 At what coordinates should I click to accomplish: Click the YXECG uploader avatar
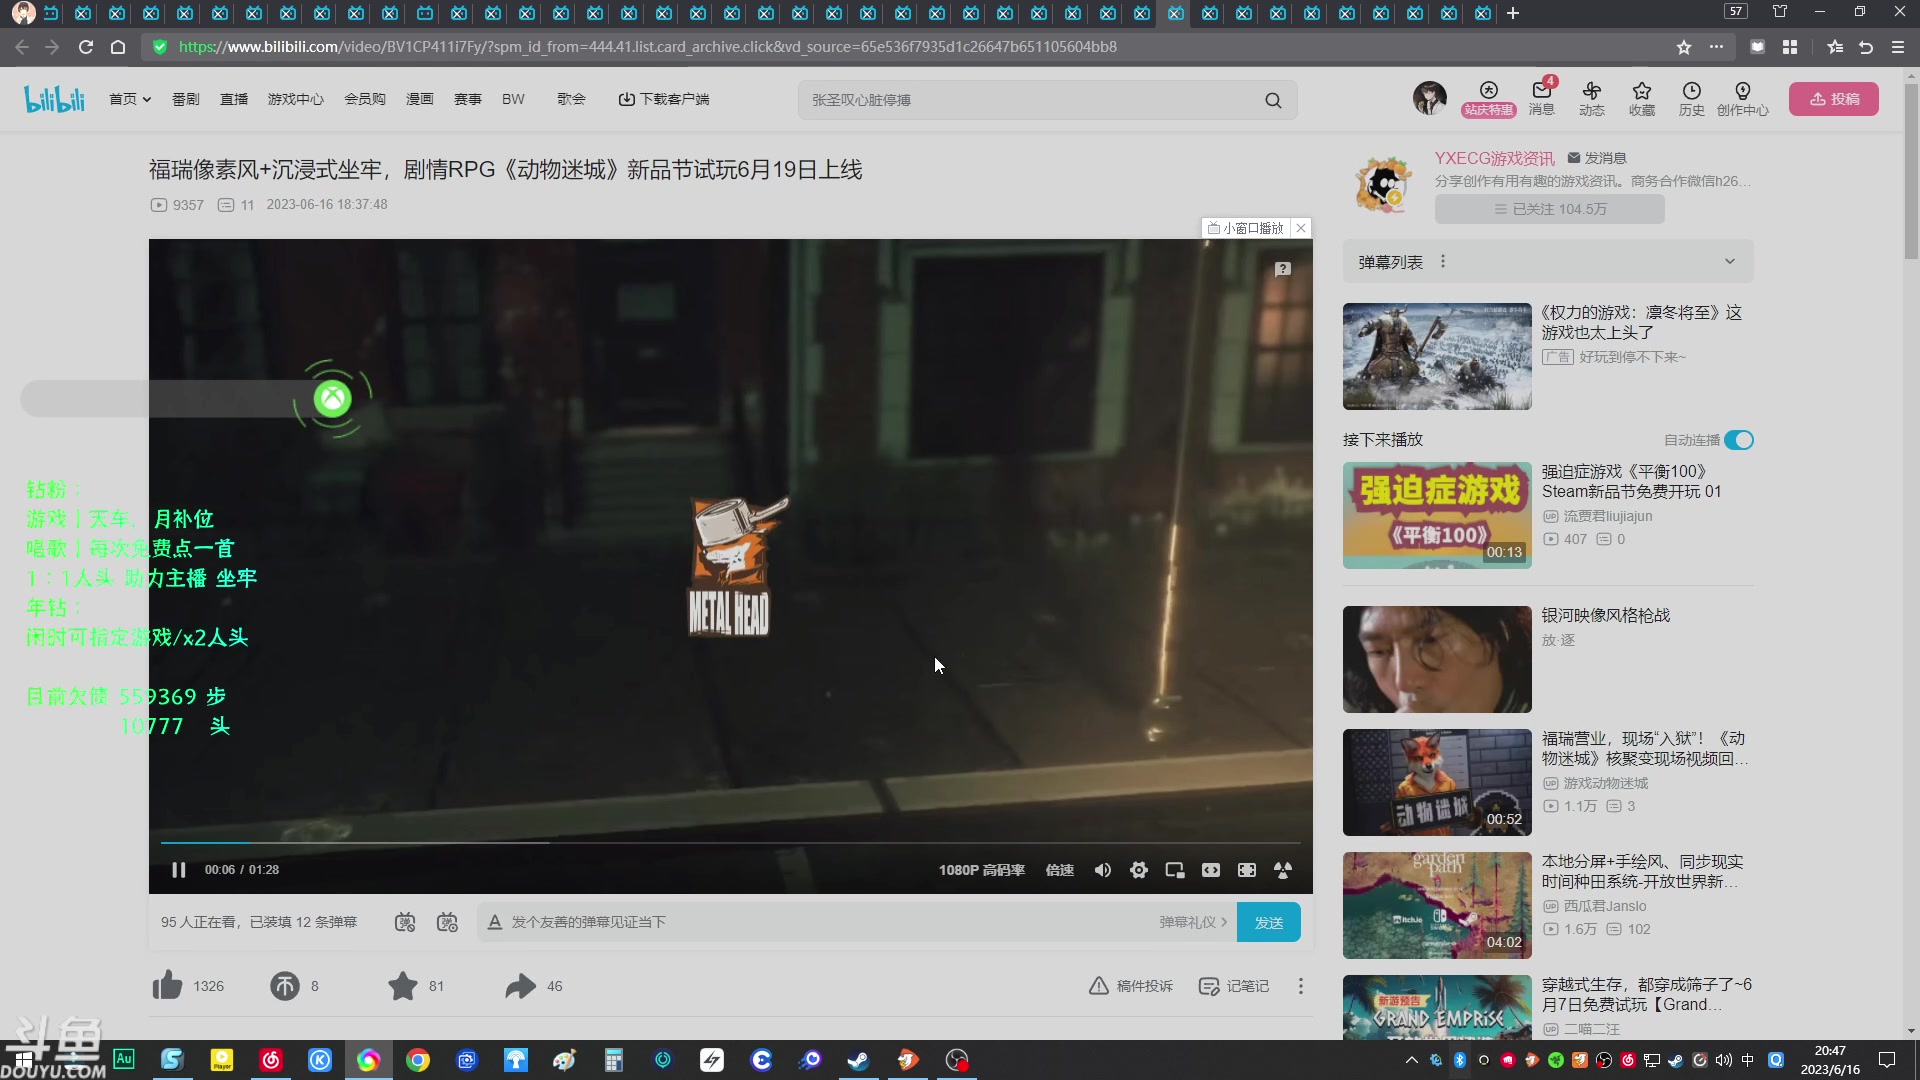[x=1383, y=184]
